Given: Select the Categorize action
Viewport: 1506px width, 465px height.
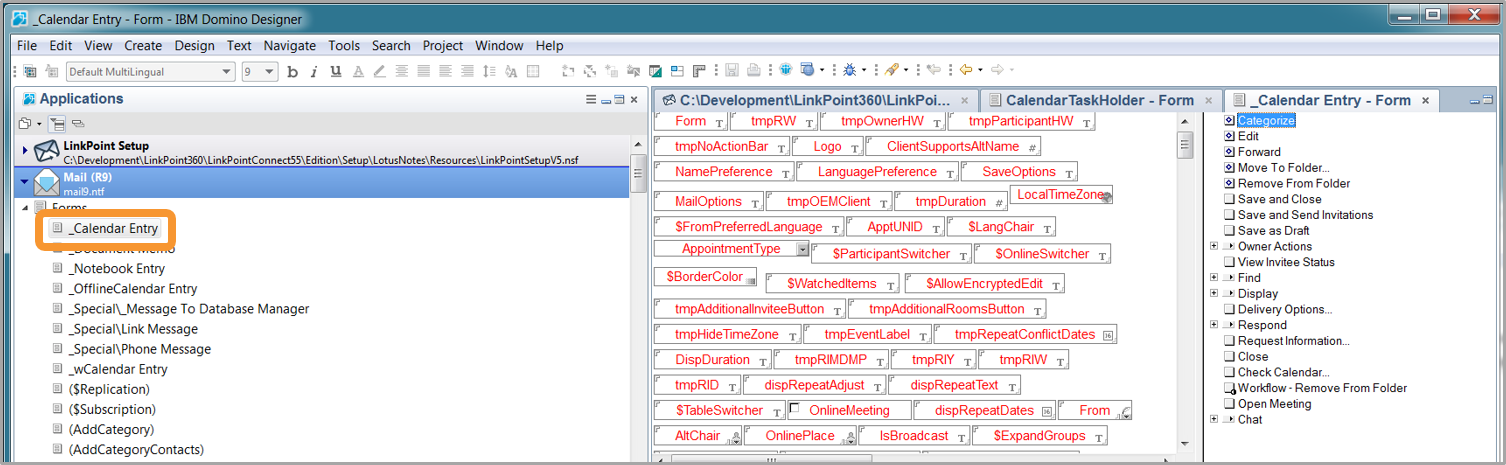Looking at the screenshot, I should (x=1266, y=120).
